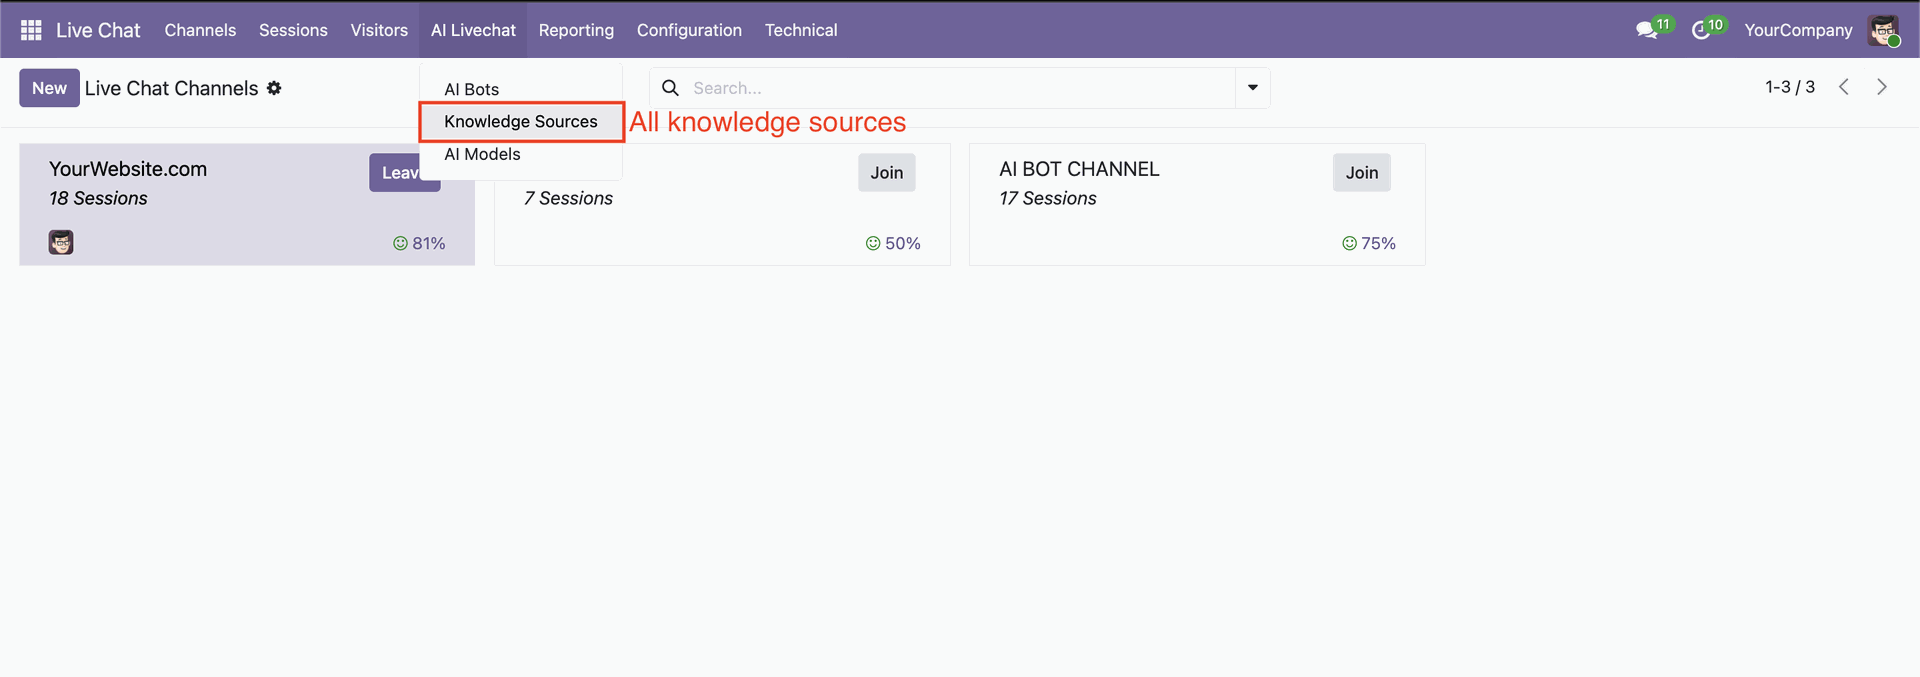Click the search magnifier icon
Viewport: 1920px width, 677px height.
click(671, 88)
